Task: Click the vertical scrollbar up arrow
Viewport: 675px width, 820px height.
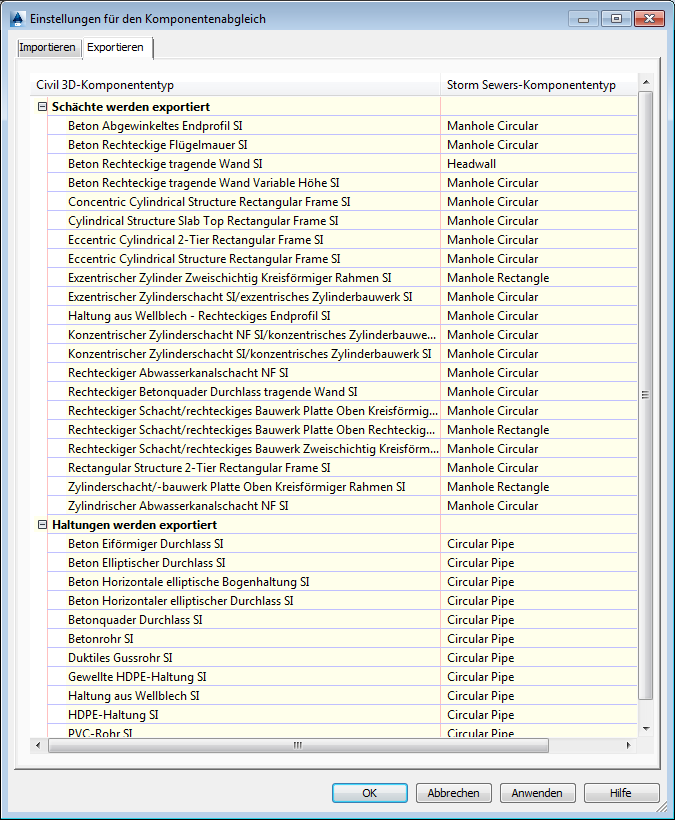Action: pyautogui.click(x=646, y=82)
